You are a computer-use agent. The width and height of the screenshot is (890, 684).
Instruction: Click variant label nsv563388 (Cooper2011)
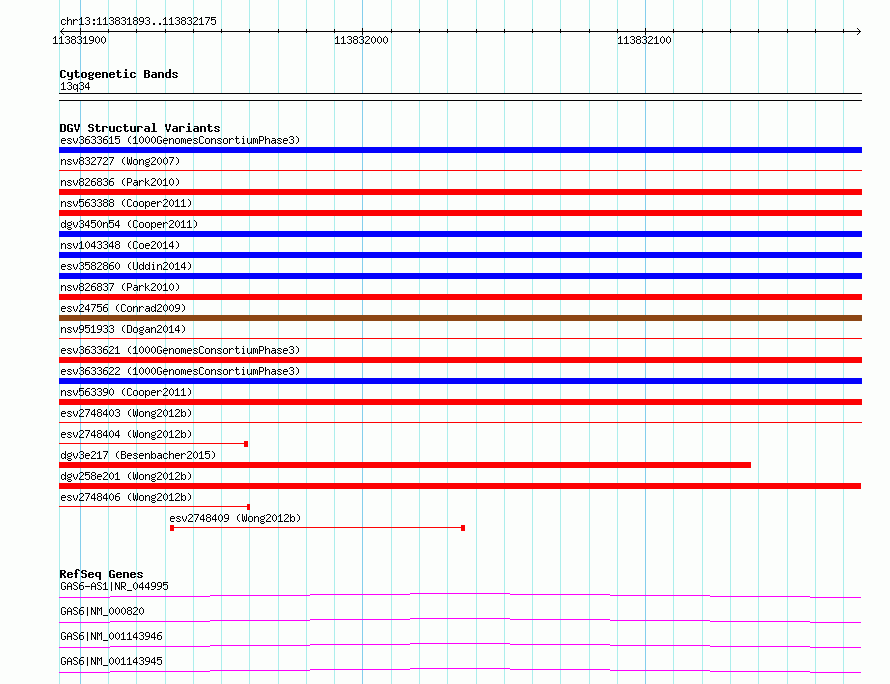coord(126,203)
